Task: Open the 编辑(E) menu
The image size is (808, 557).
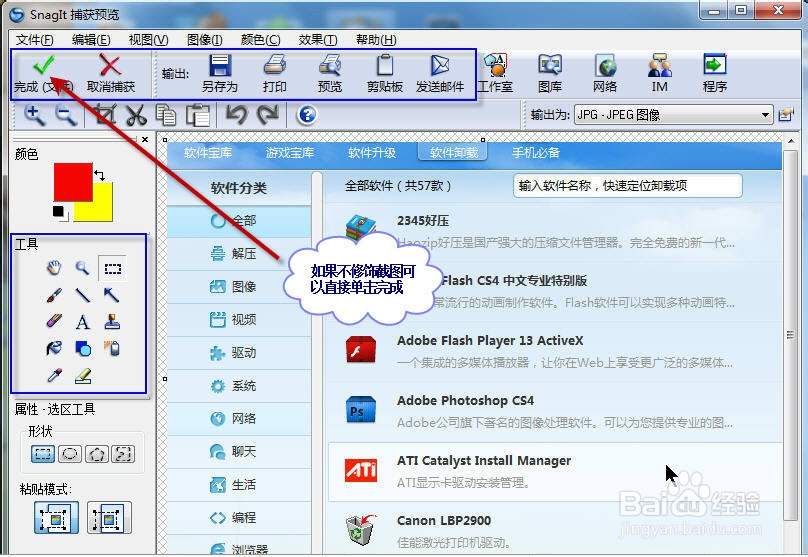Action: 91,40
